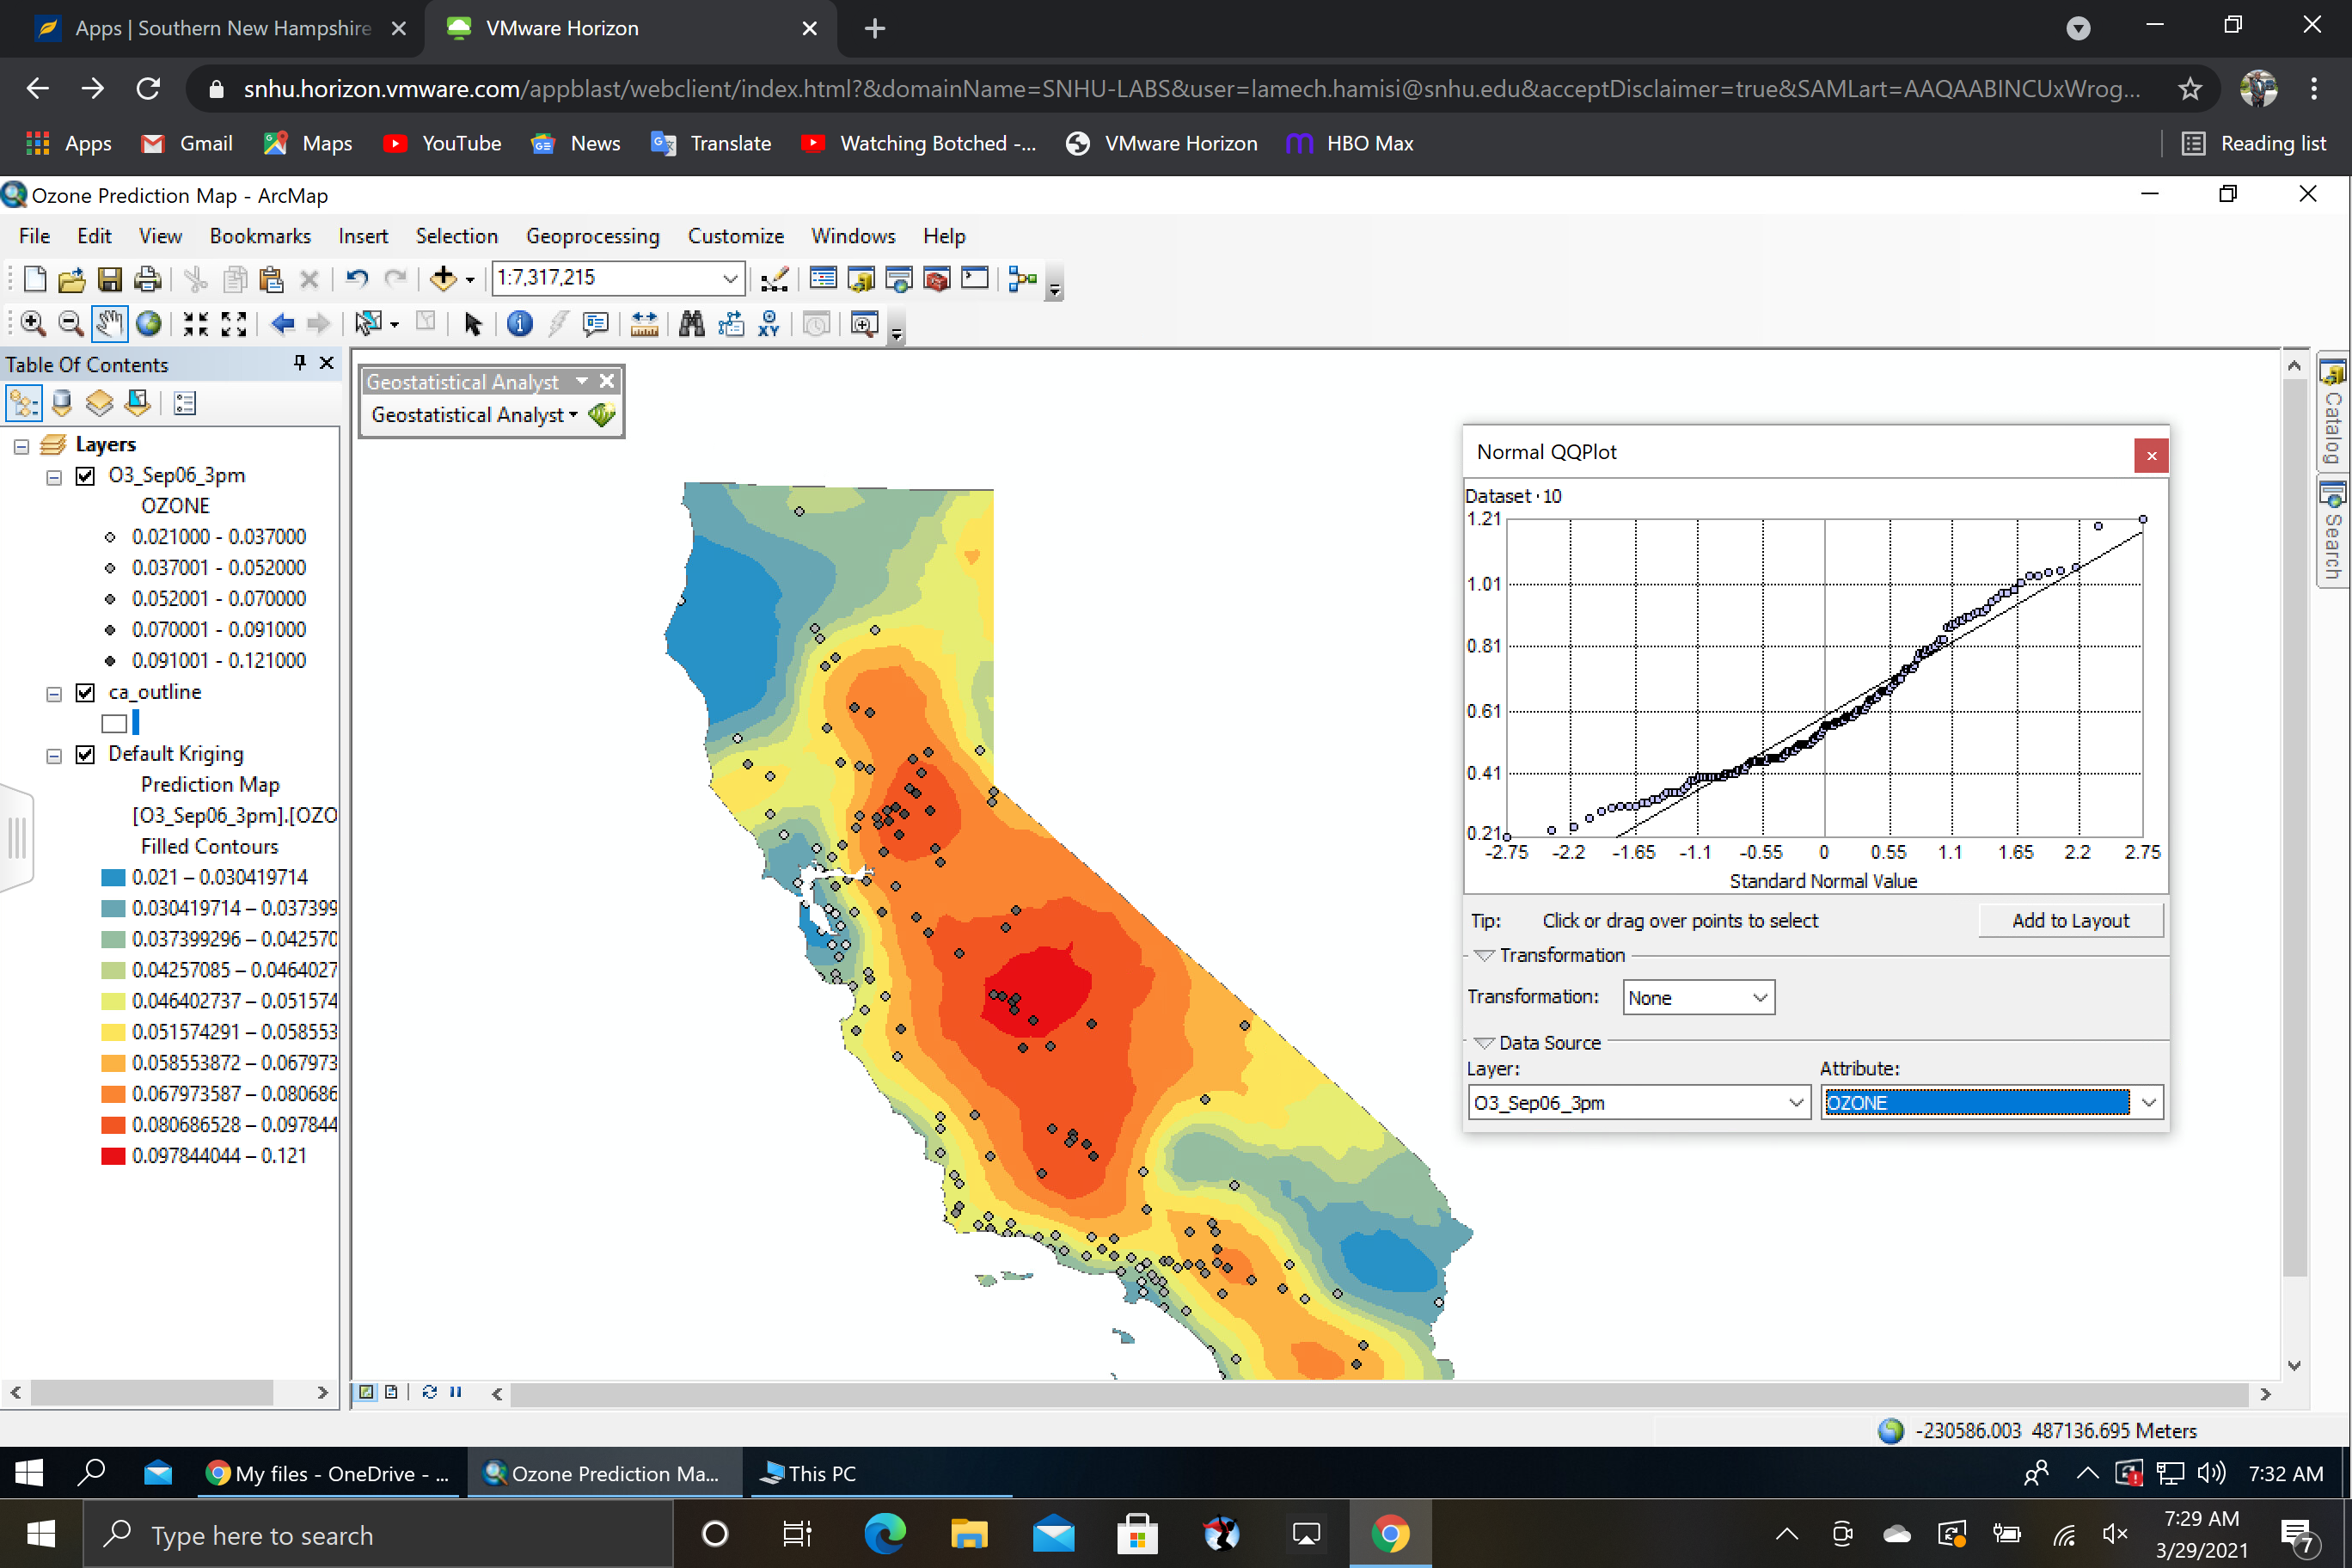Viewport: 2352px width, 1568px height.
Task: Open the ModelBuilder window
Action: click(x=1022, y=279)
